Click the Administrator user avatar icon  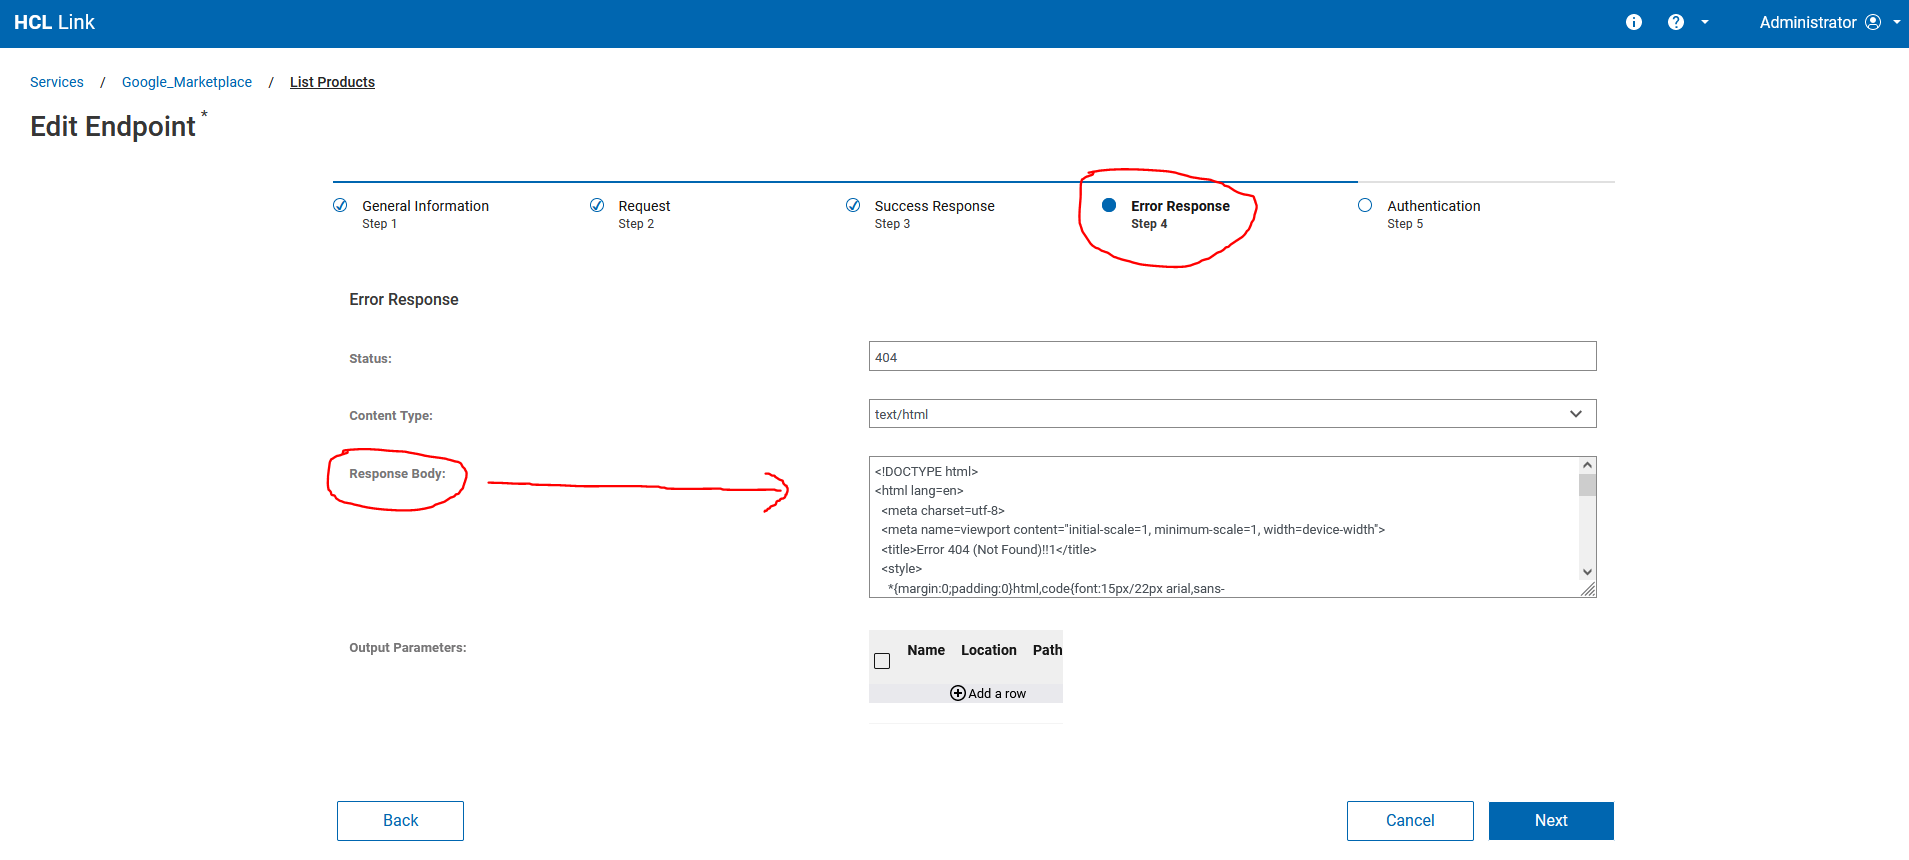[x=1873, y=22]
